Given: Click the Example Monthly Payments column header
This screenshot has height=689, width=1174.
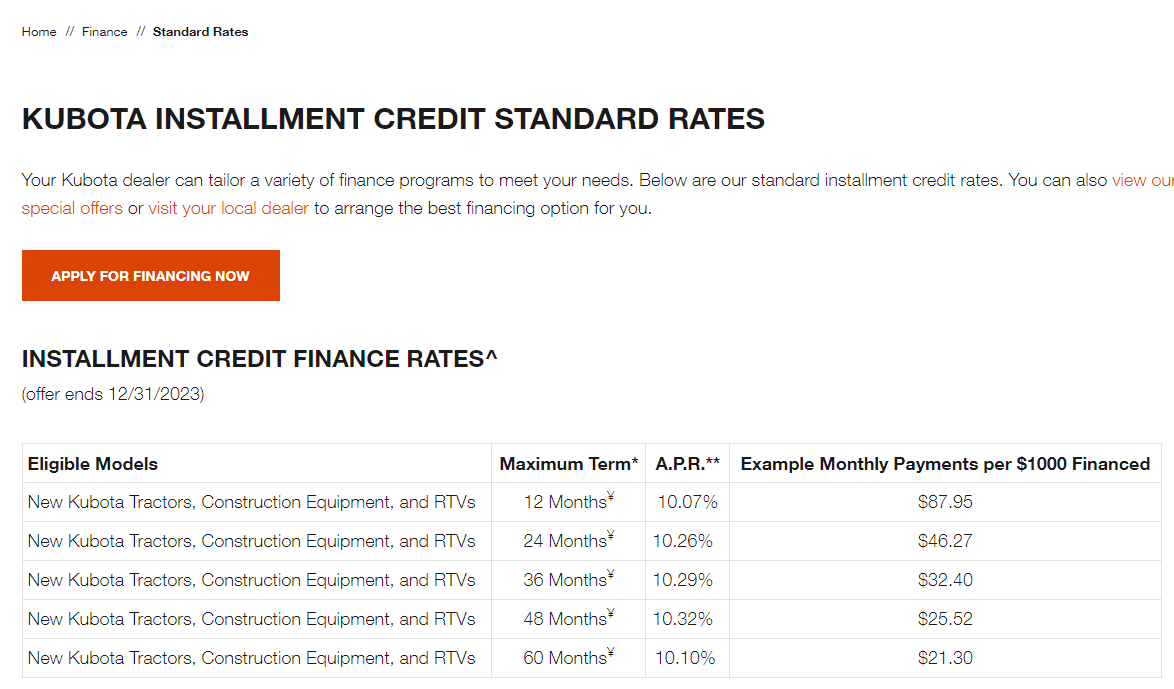Looking at the screenshot, I should click(x=945, y=464).
